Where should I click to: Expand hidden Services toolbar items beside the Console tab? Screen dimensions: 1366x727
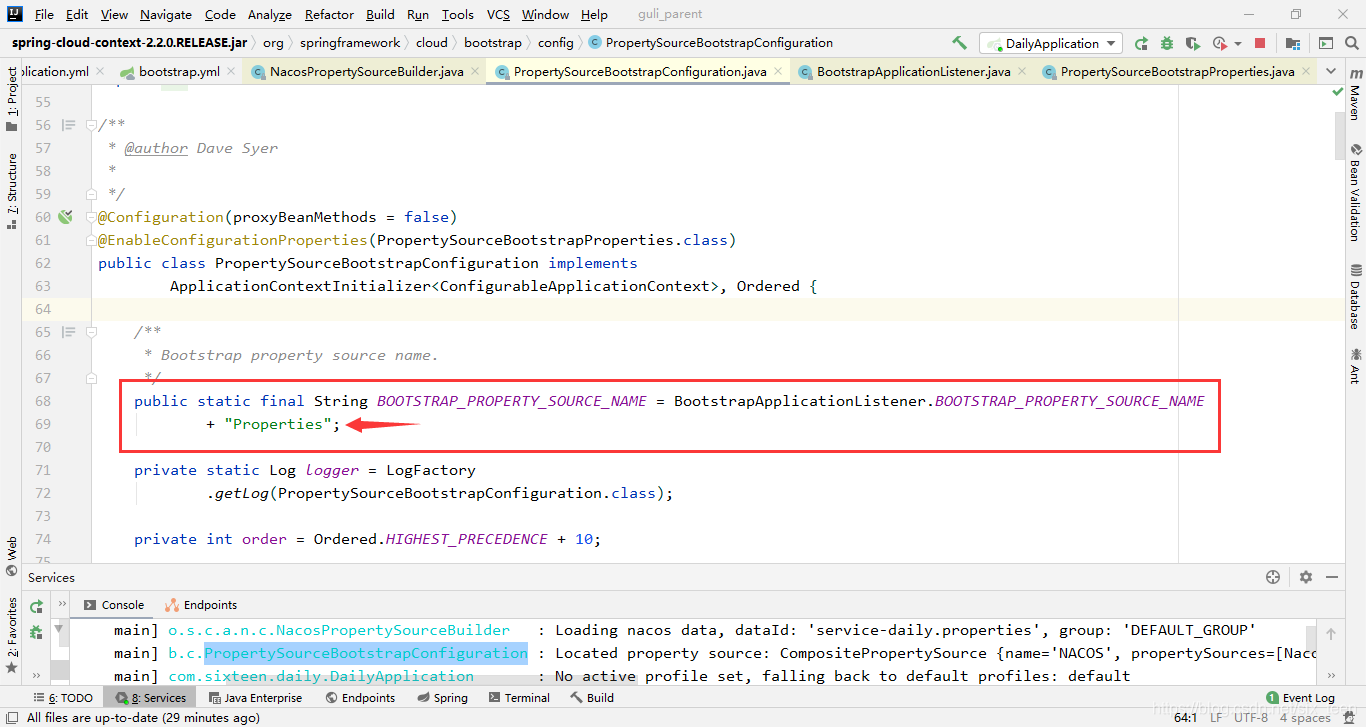point(62,605)
